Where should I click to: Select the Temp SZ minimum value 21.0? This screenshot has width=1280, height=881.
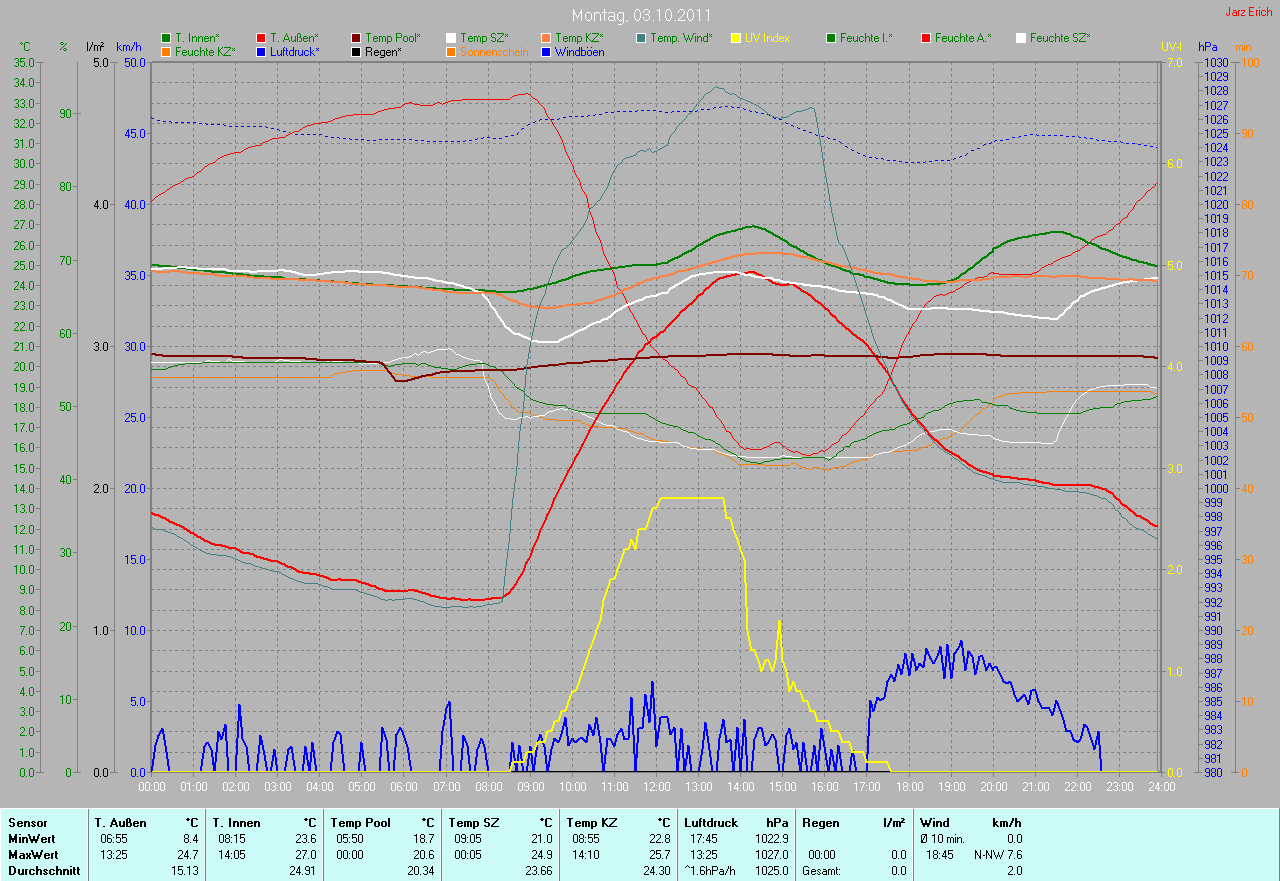[540, 839]
